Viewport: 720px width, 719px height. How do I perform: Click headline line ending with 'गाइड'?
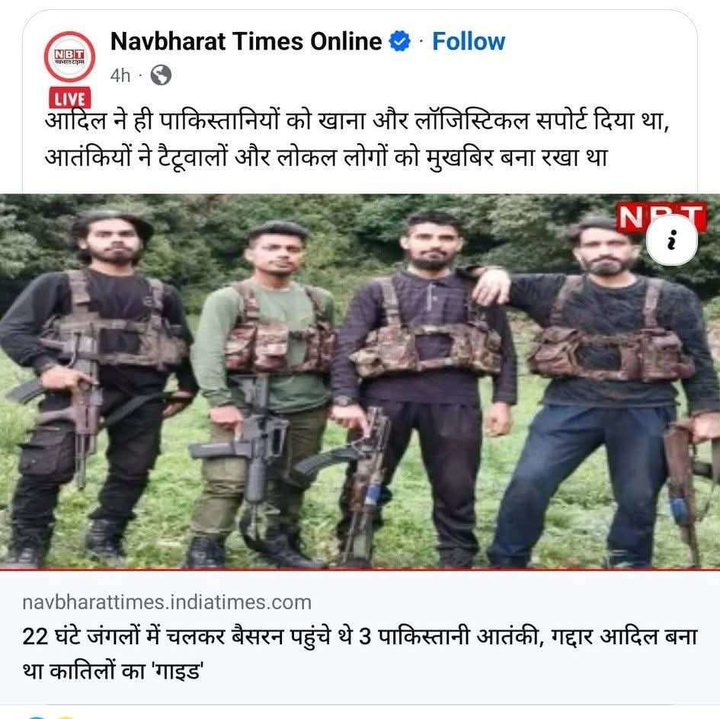(113, 671)
